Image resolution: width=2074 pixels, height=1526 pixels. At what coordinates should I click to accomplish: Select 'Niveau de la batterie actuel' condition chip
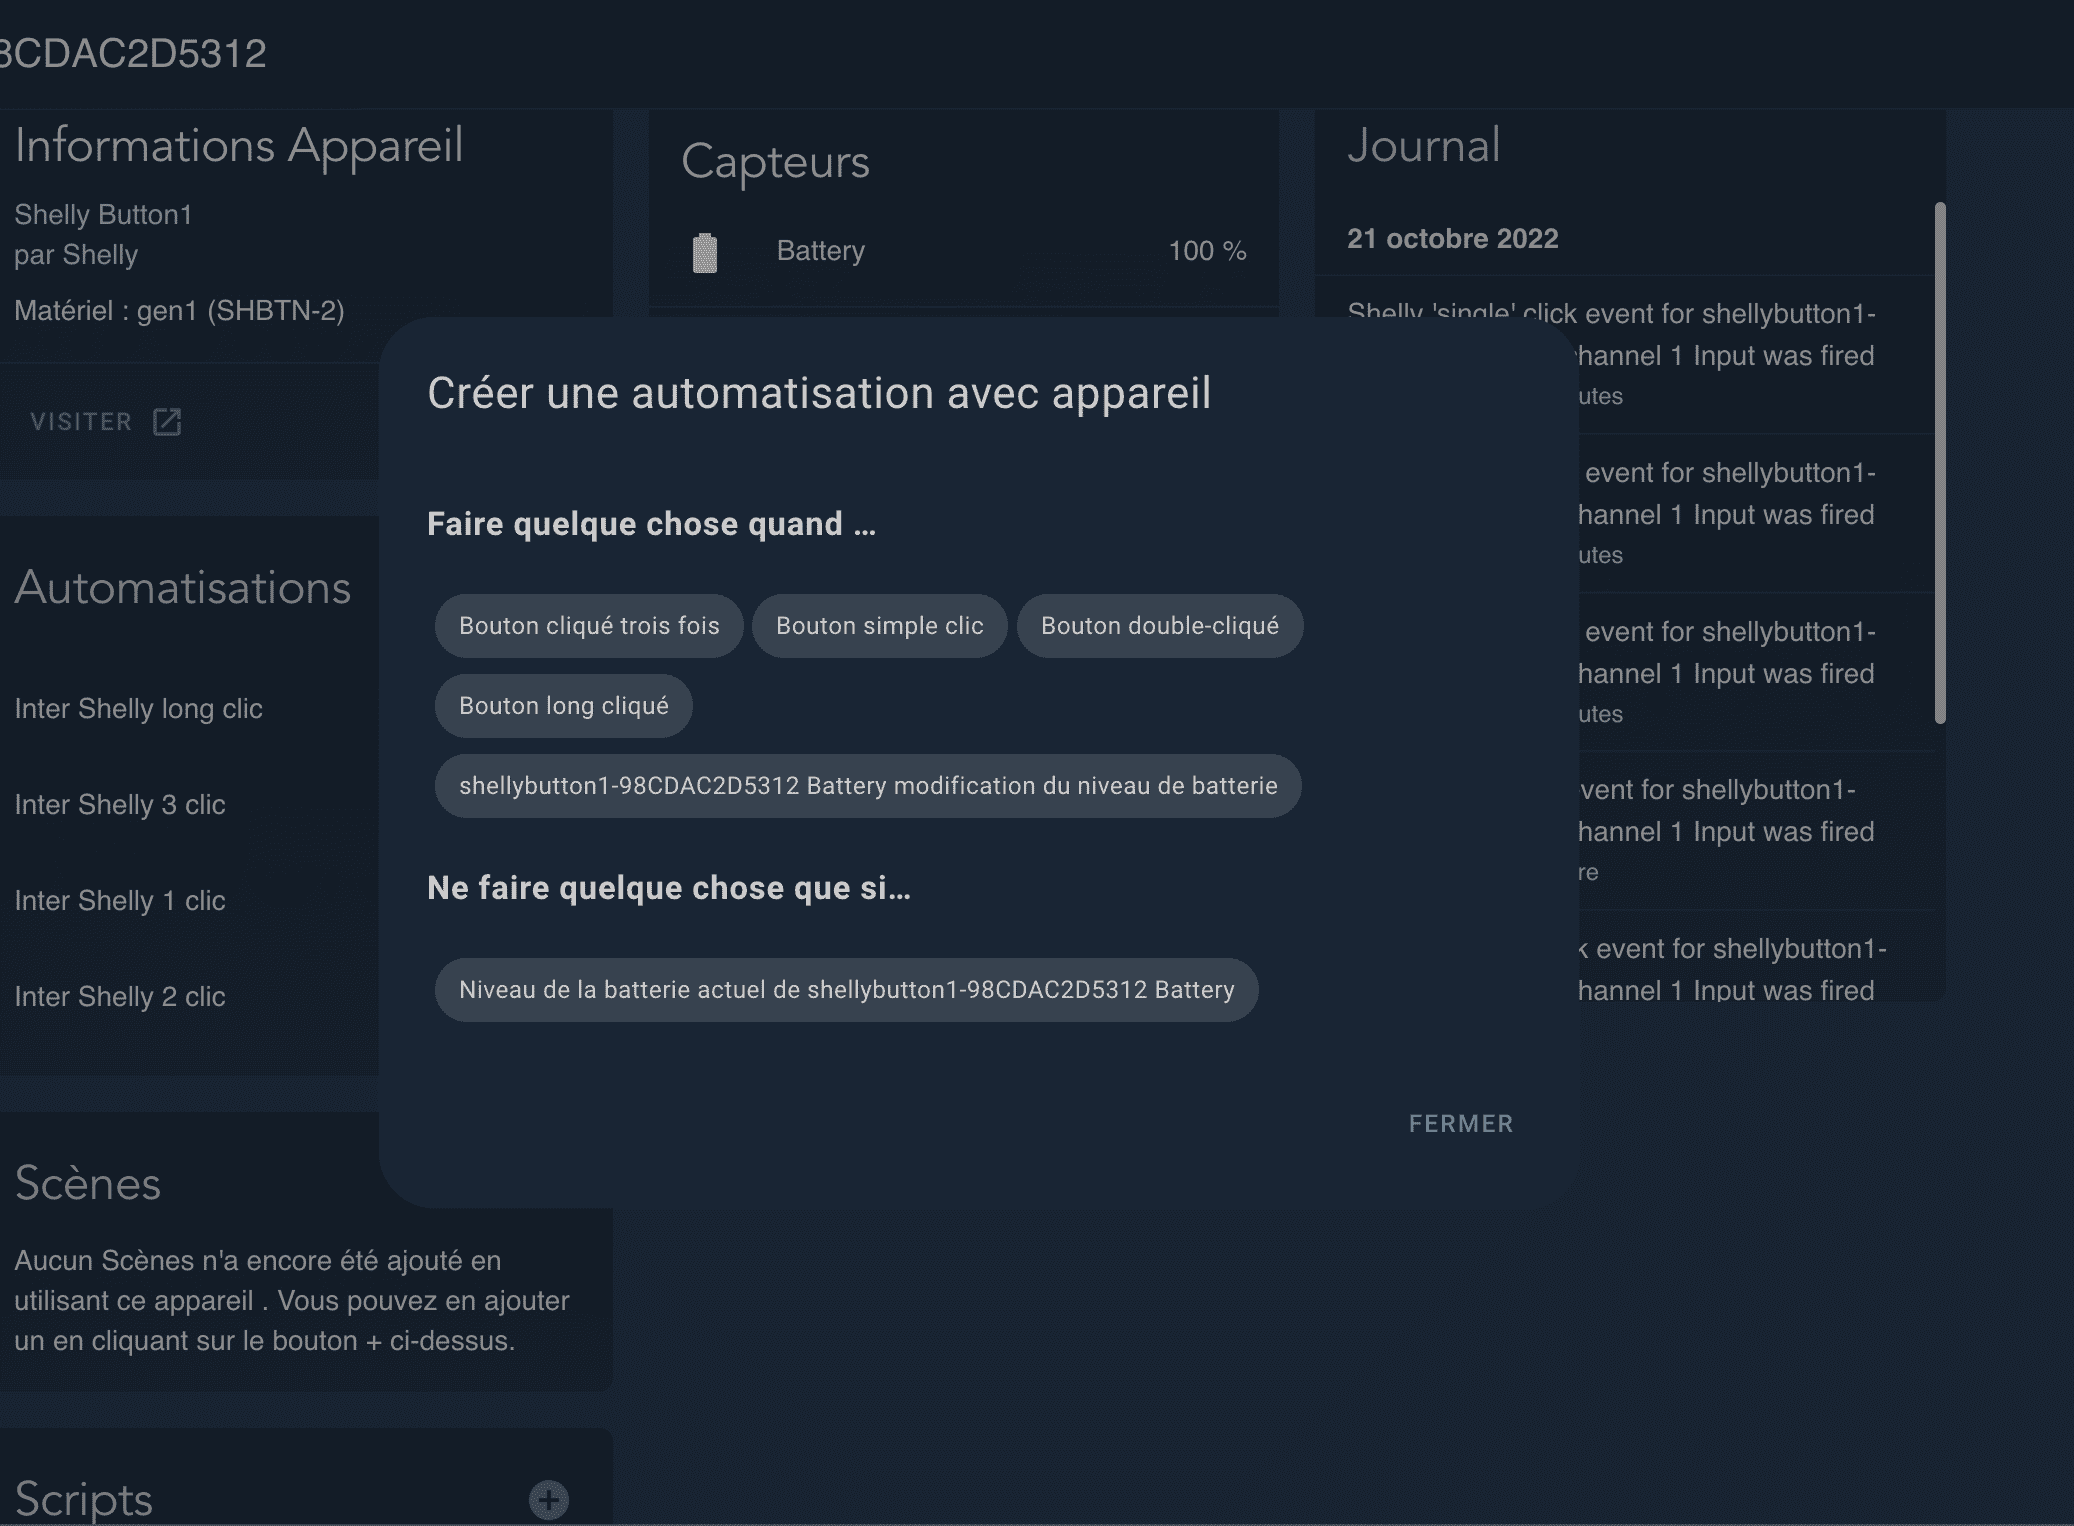click(x=846, y=990)
